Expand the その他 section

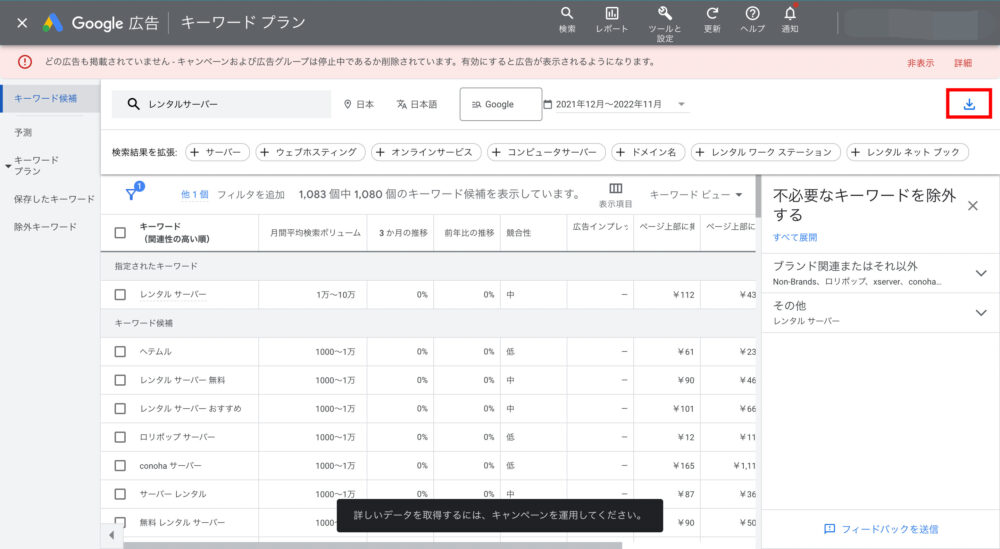pyautogui.click(x=981, y=312)
